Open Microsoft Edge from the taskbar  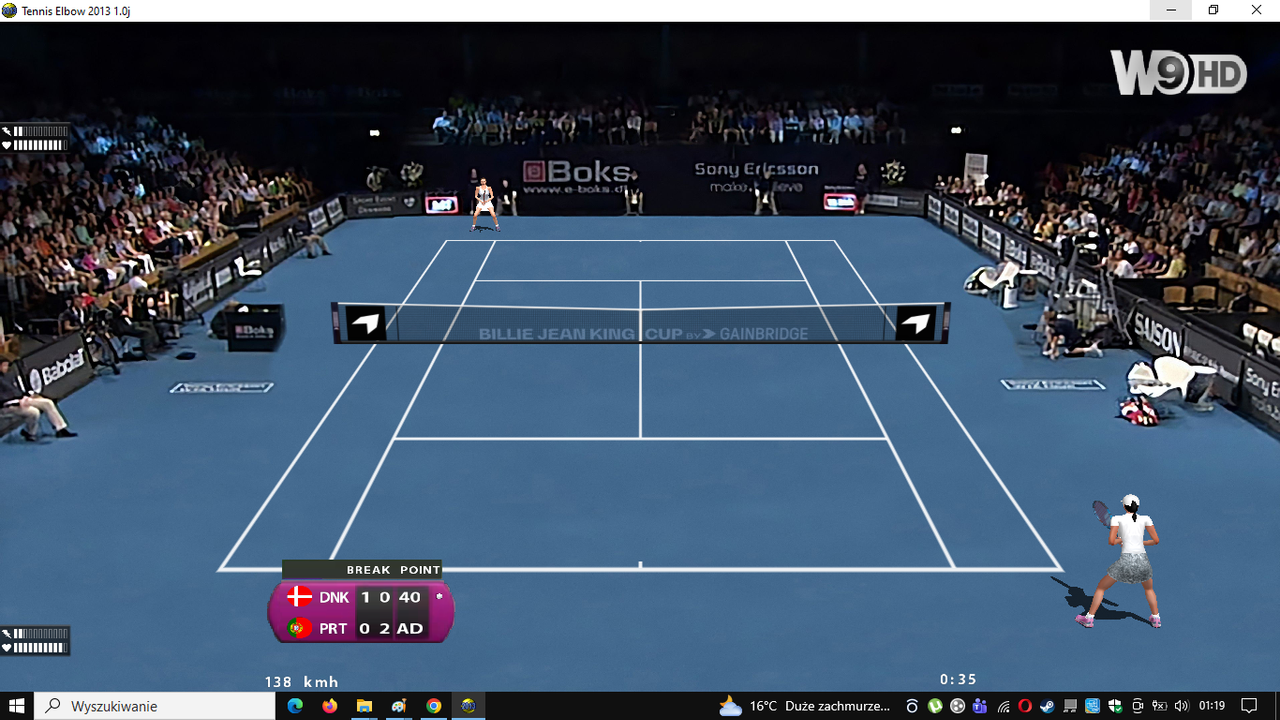[295, 706]
